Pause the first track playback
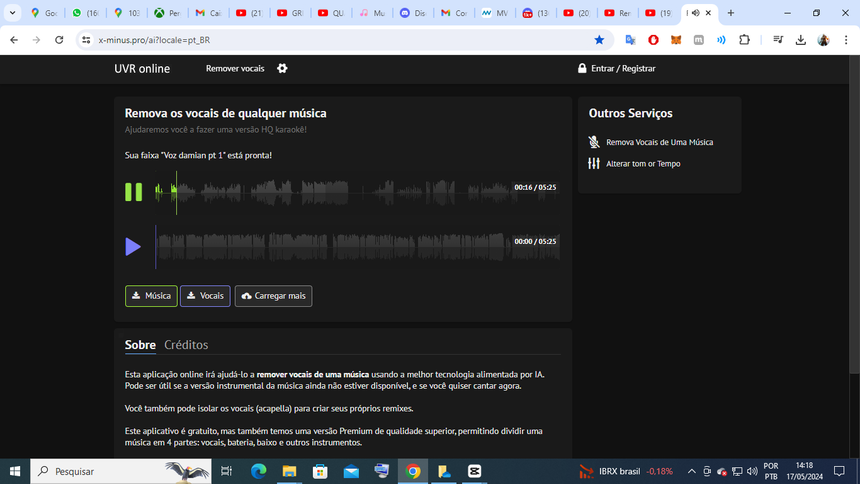Viewport: 860px width, 484px height. coord(133,192)
